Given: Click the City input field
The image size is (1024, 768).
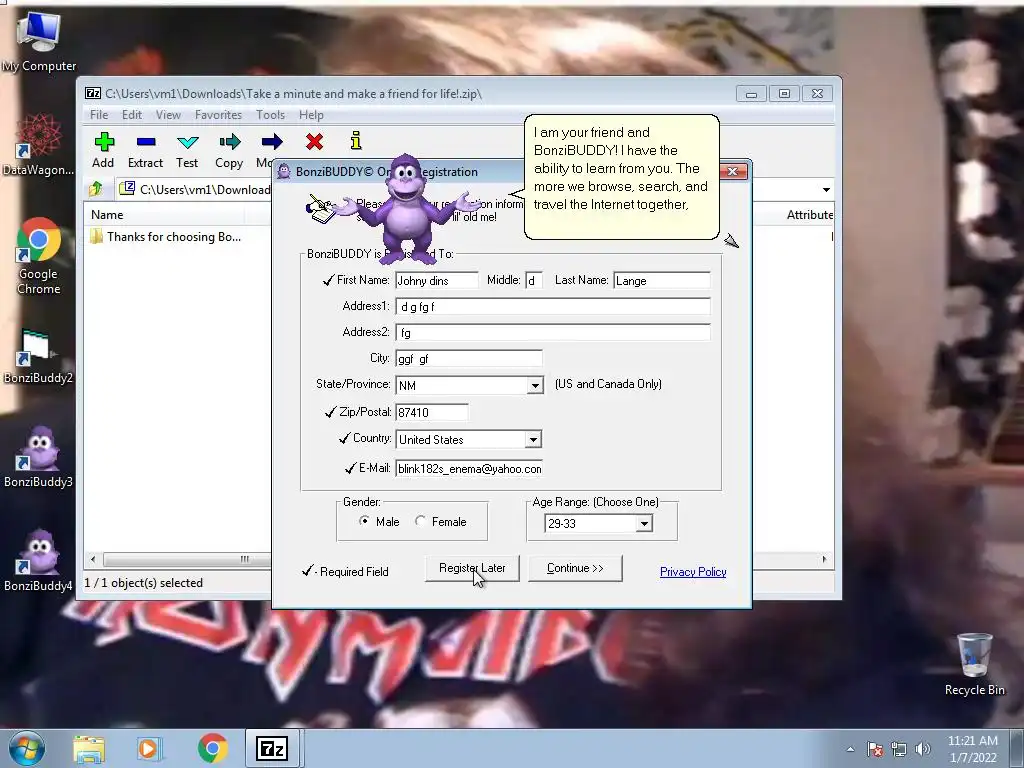Looking at the screenshot, I should (469, 359).
